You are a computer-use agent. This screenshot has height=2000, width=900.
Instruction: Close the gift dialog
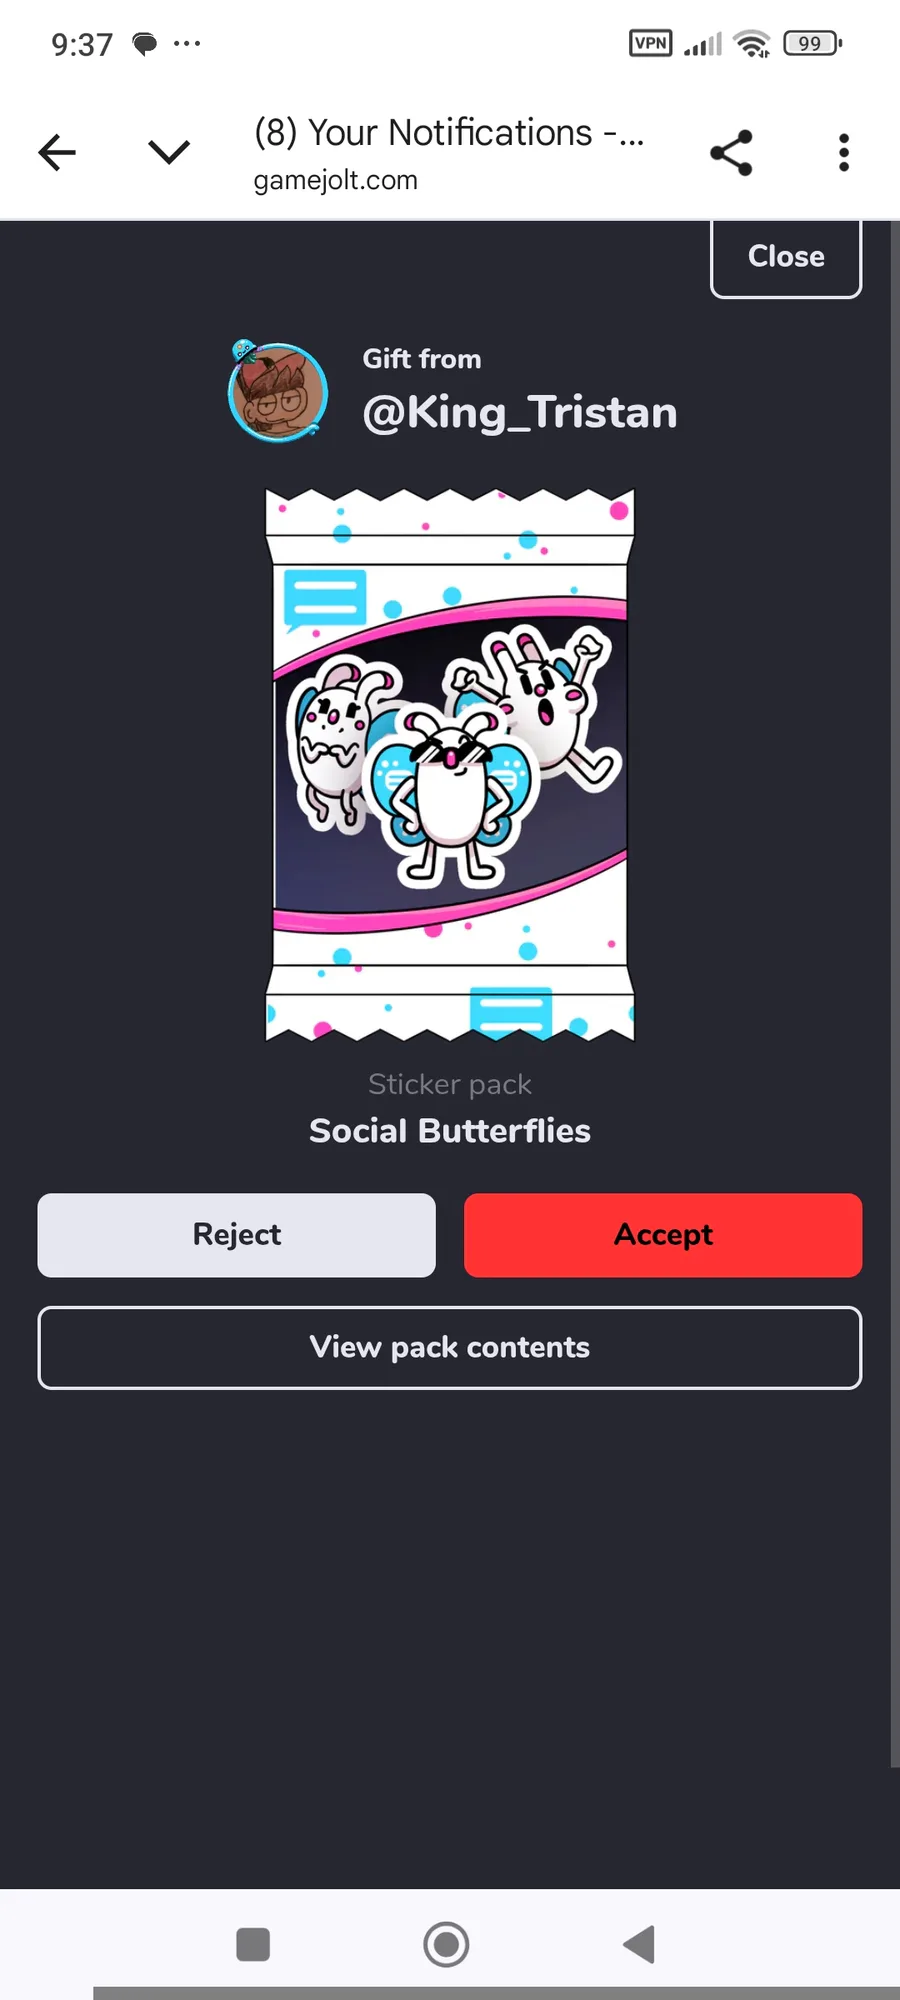(x=786, y=257)
